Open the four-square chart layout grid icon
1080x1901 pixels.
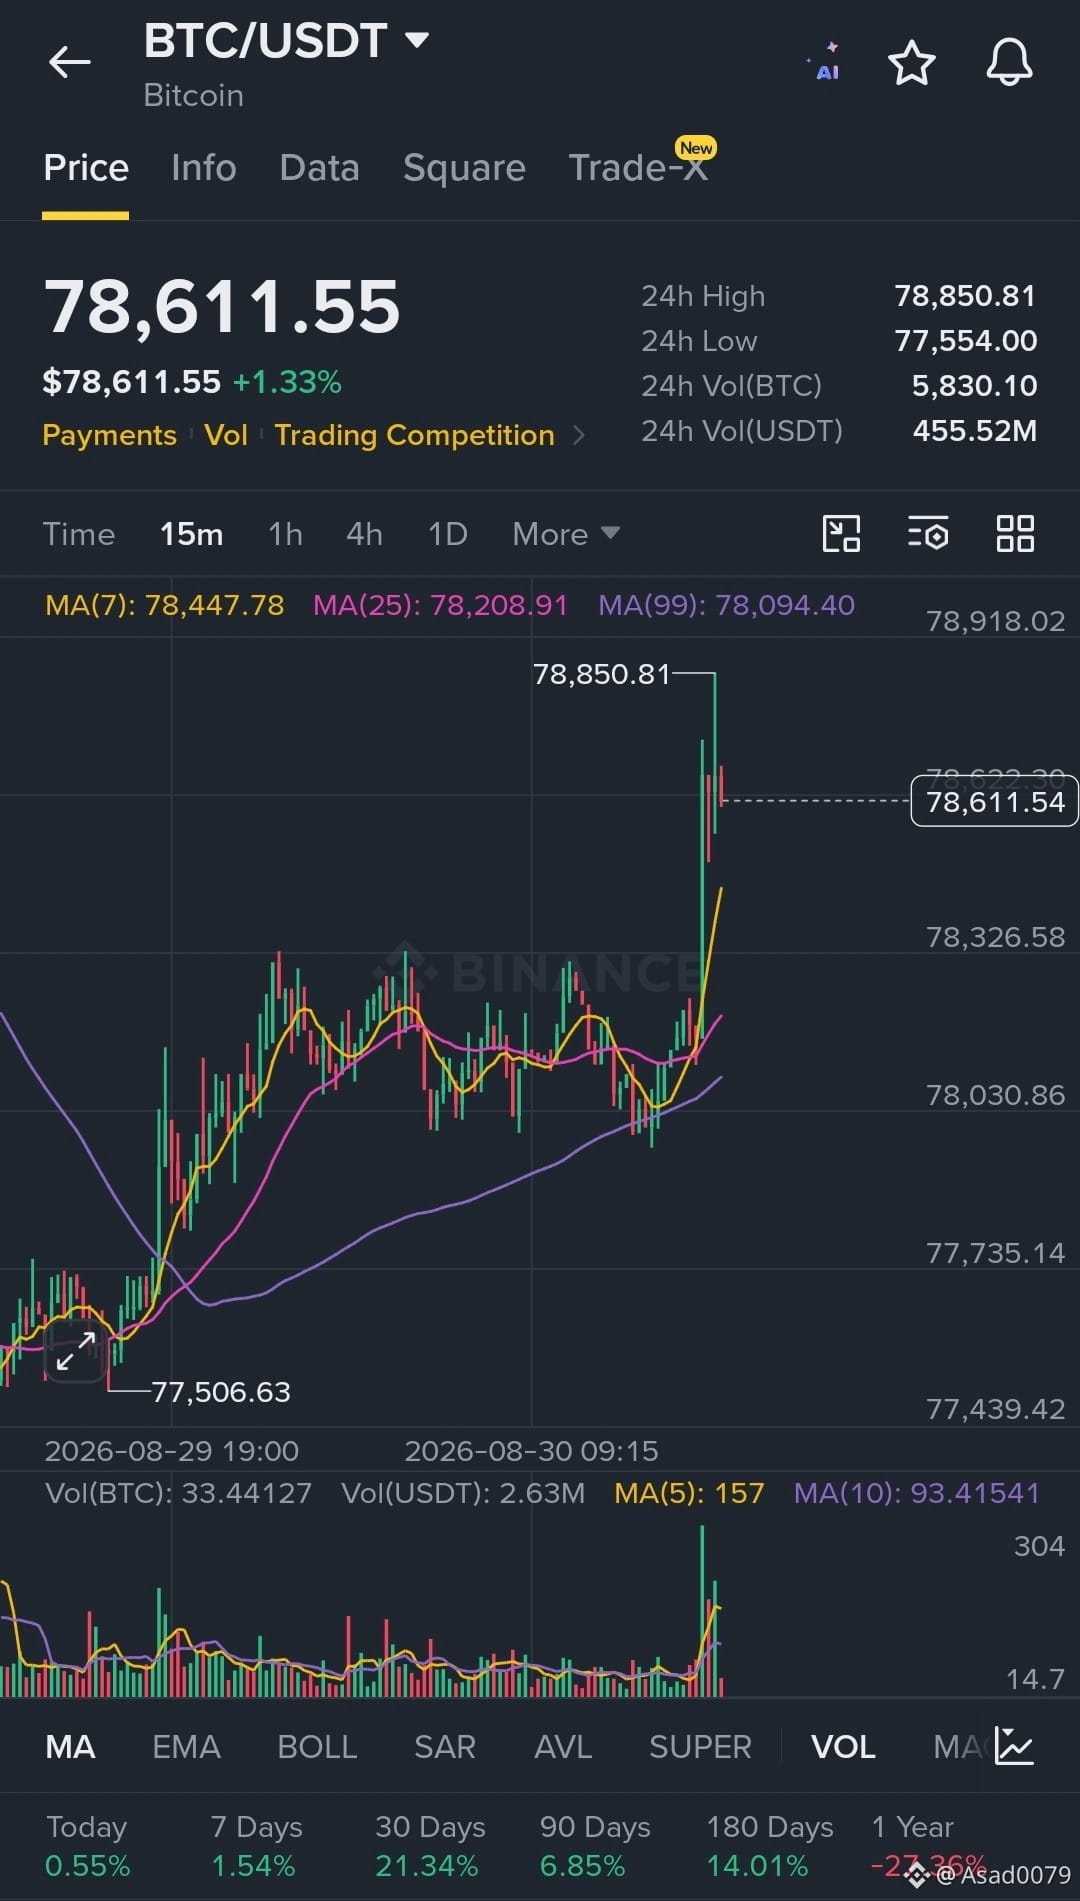pos(1015,534)
